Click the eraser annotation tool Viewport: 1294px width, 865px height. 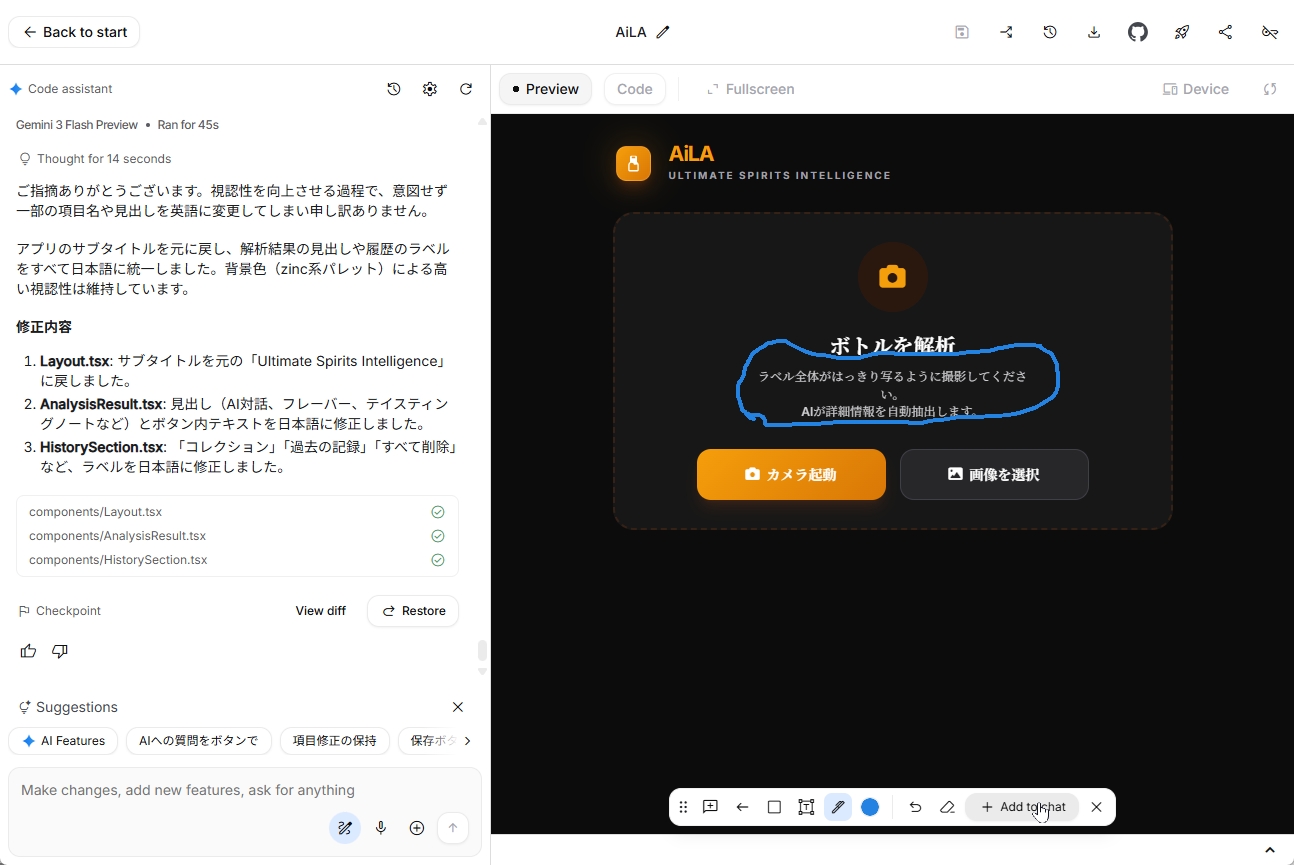tap(947, 807)
